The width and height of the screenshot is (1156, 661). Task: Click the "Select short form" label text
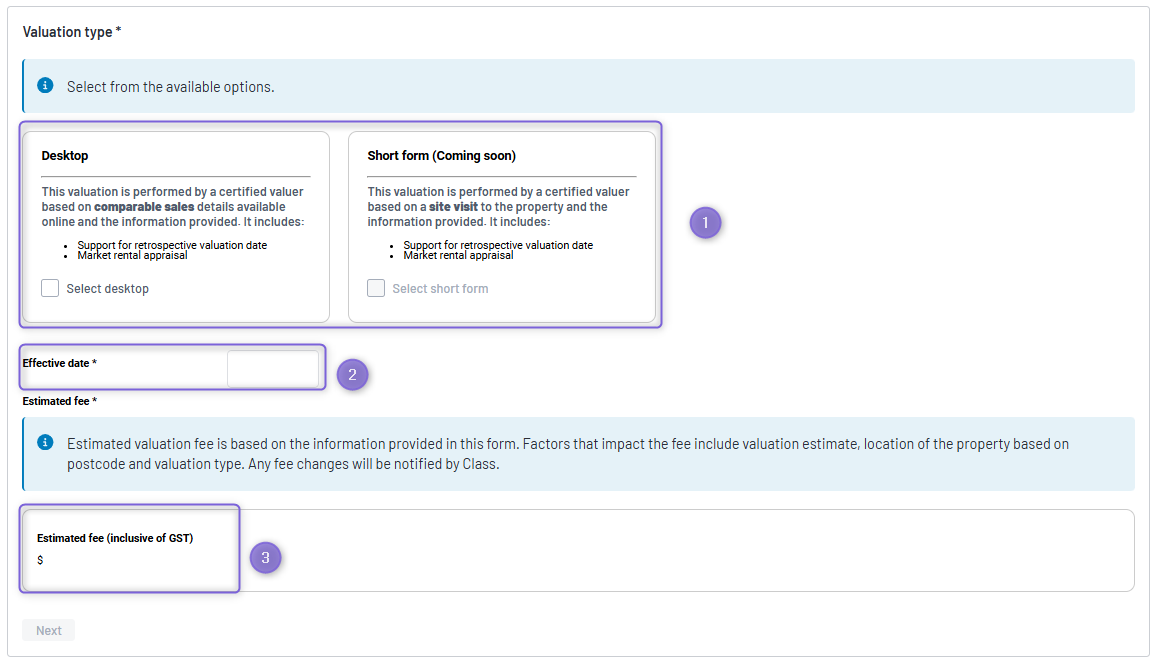440,289
